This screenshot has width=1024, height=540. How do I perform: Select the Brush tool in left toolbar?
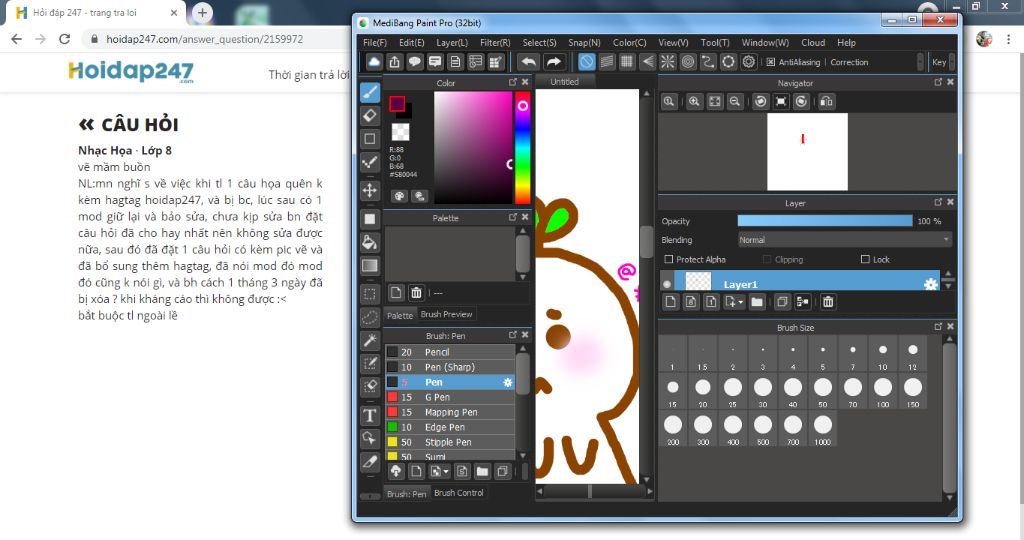[370, 92]
